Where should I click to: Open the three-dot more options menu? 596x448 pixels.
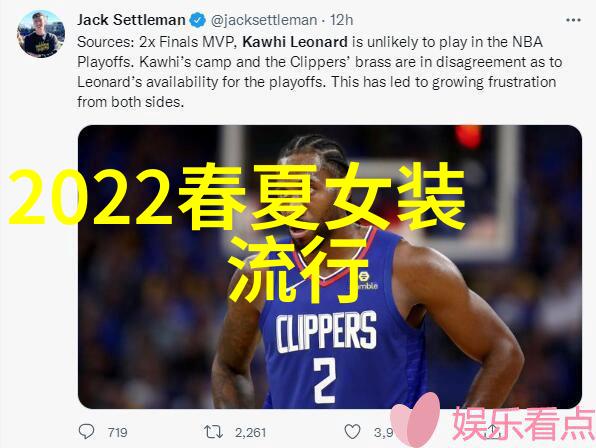point(573,20)
